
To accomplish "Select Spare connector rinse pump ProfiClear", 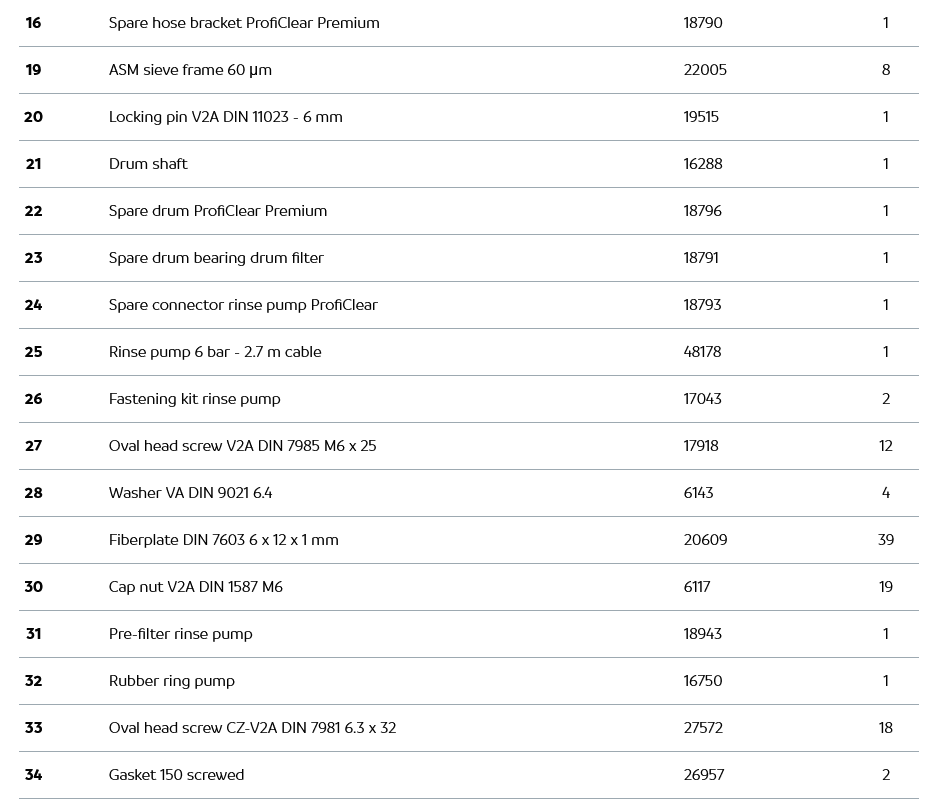I will (243, 305).
